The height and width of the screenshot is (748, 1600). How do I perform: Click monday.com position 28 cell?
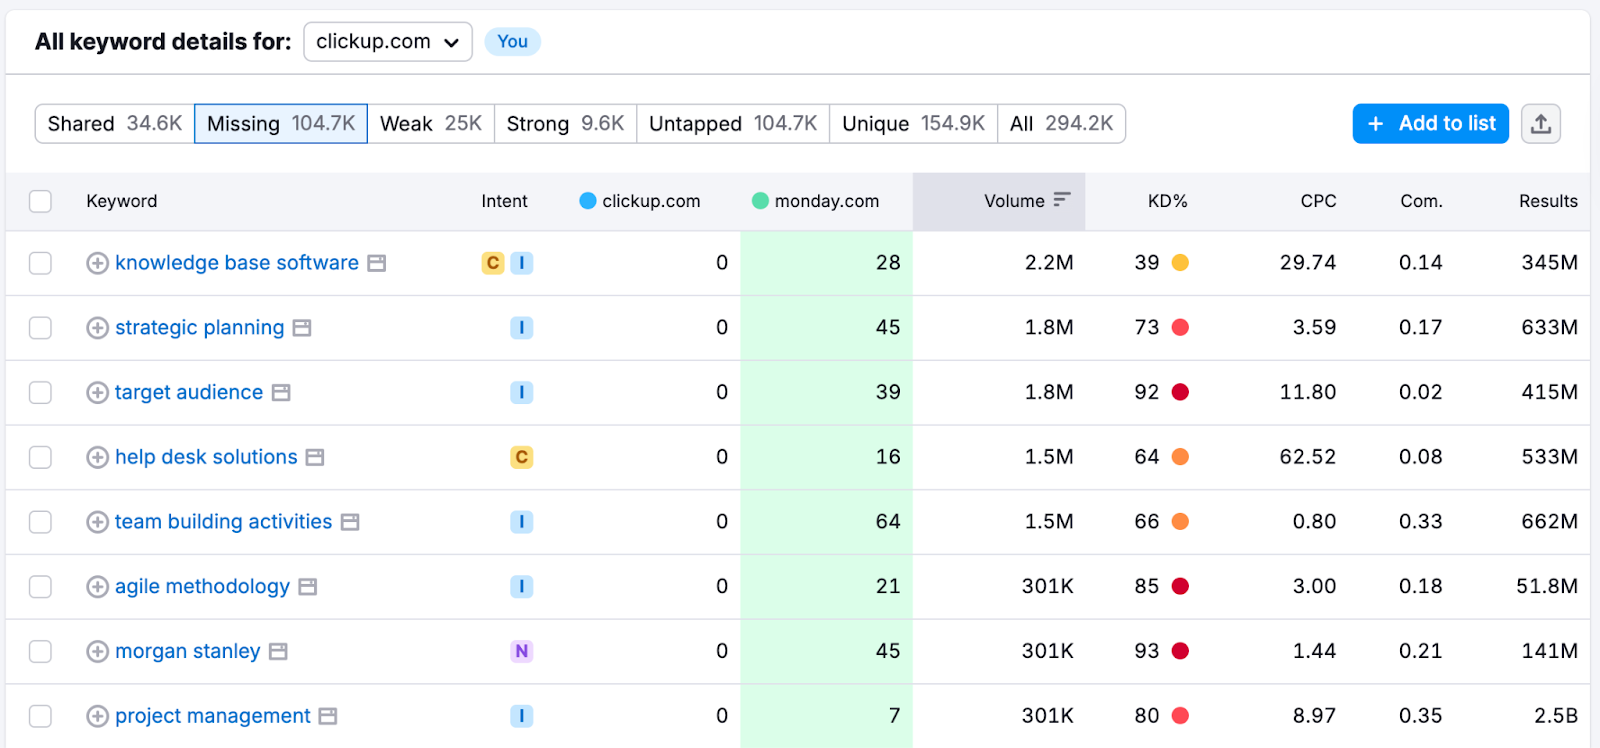click(x=826, y=263)
